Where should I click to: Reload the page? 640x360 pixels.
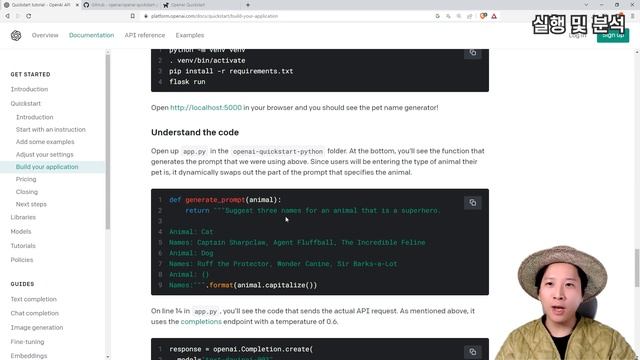point(29,16)
